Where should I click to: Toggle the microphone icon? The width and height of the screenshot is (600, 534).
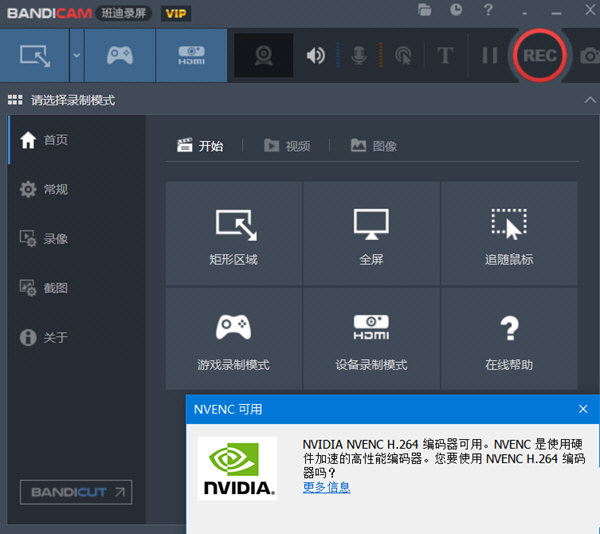point(359,55)
